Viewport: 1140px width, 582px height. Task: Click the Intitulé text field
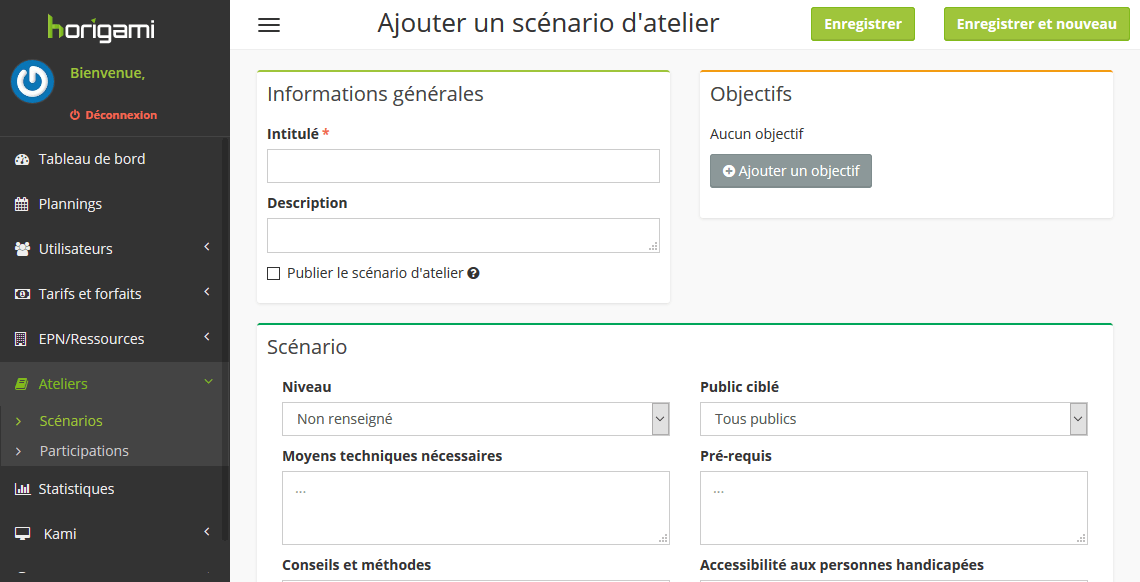click(x=463, y=166)
